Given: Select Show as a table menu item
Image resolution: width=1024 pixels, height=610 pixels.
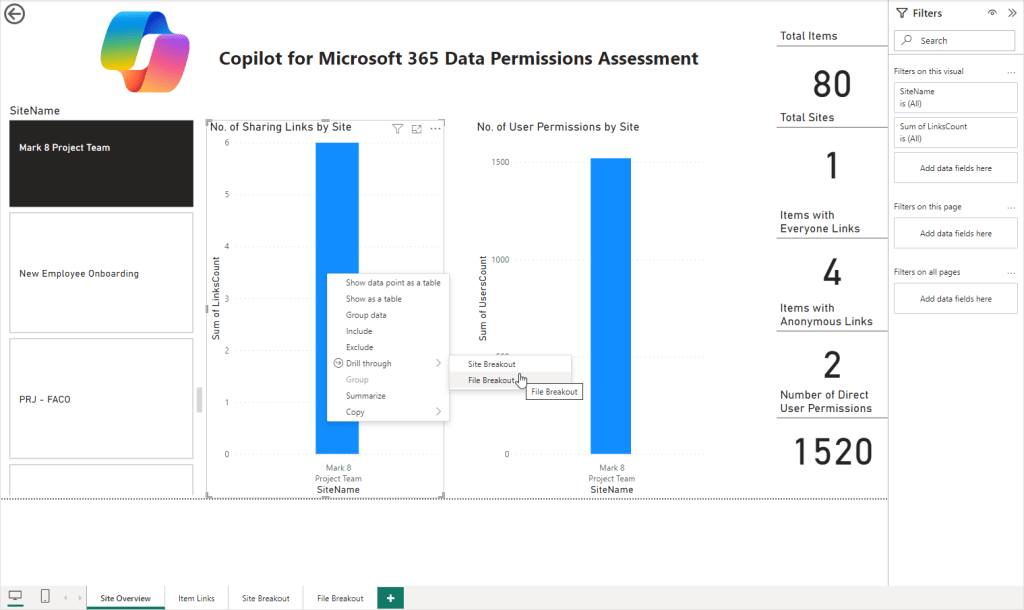Looking at the screenshot, I should (x=374, y=299).
